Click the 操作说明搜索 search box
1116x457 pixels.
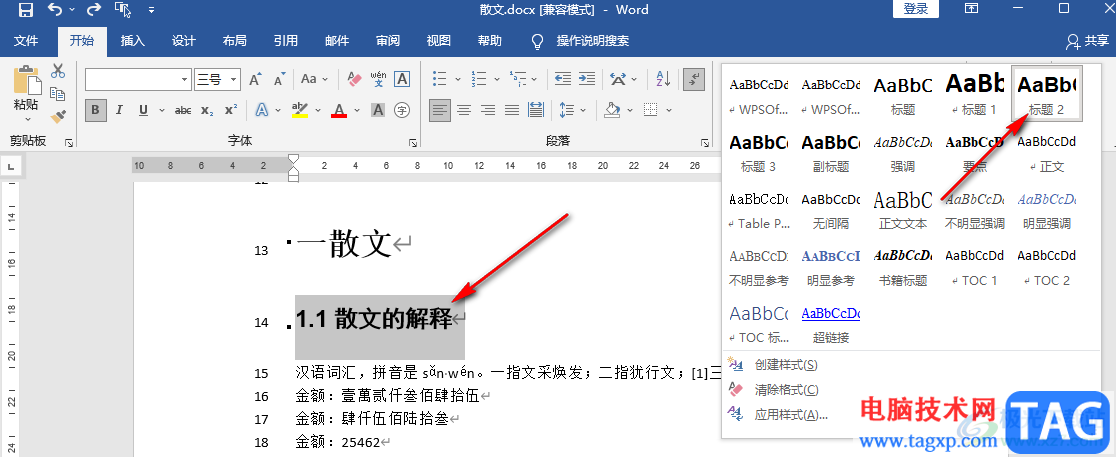point(592,41)
